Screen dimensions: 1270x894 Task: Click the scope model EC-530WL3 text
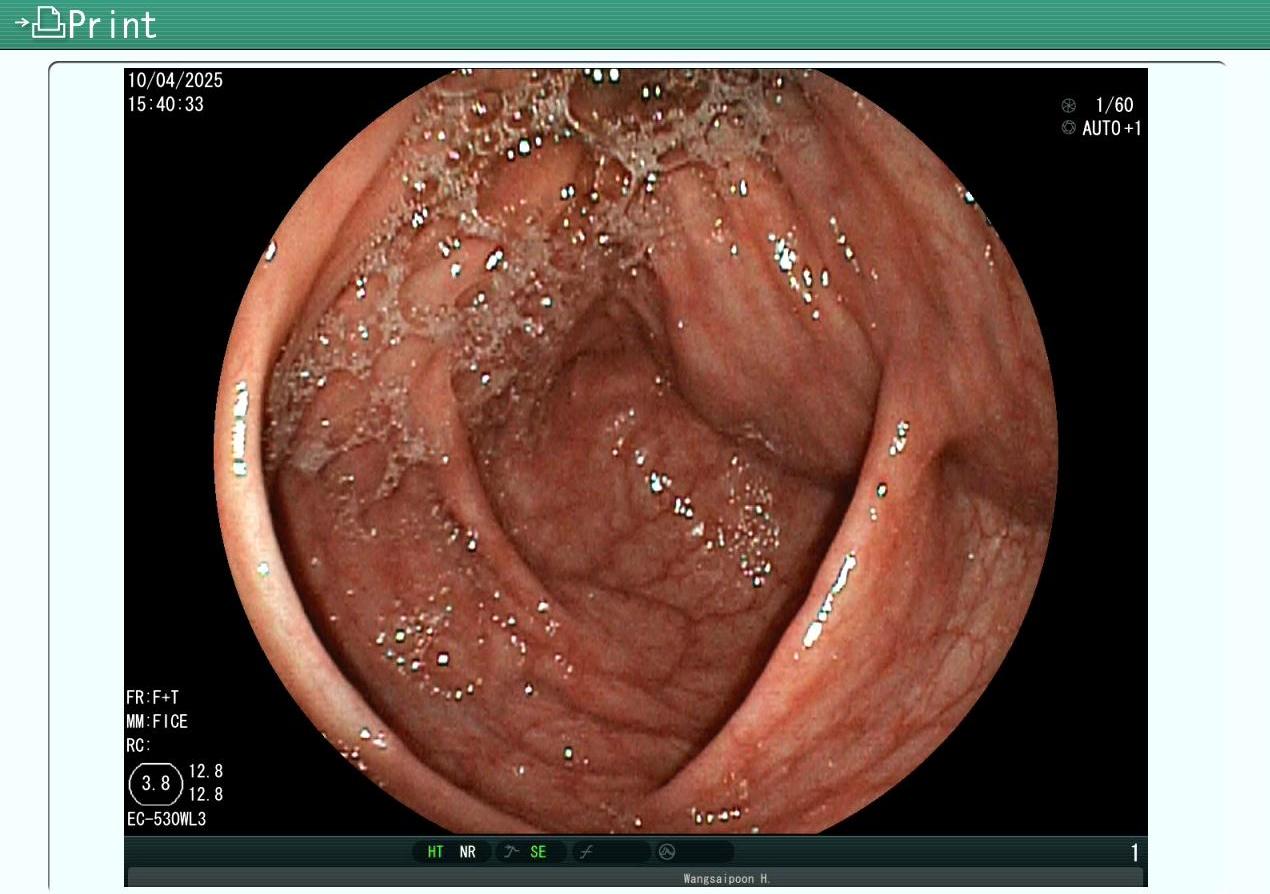click(x=167, y=819)
